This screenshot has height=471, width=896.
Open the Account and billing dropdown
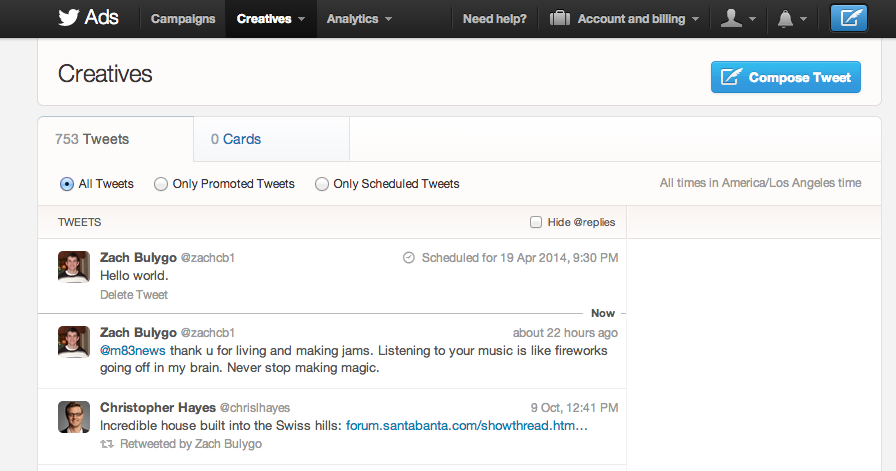point(624,19)
